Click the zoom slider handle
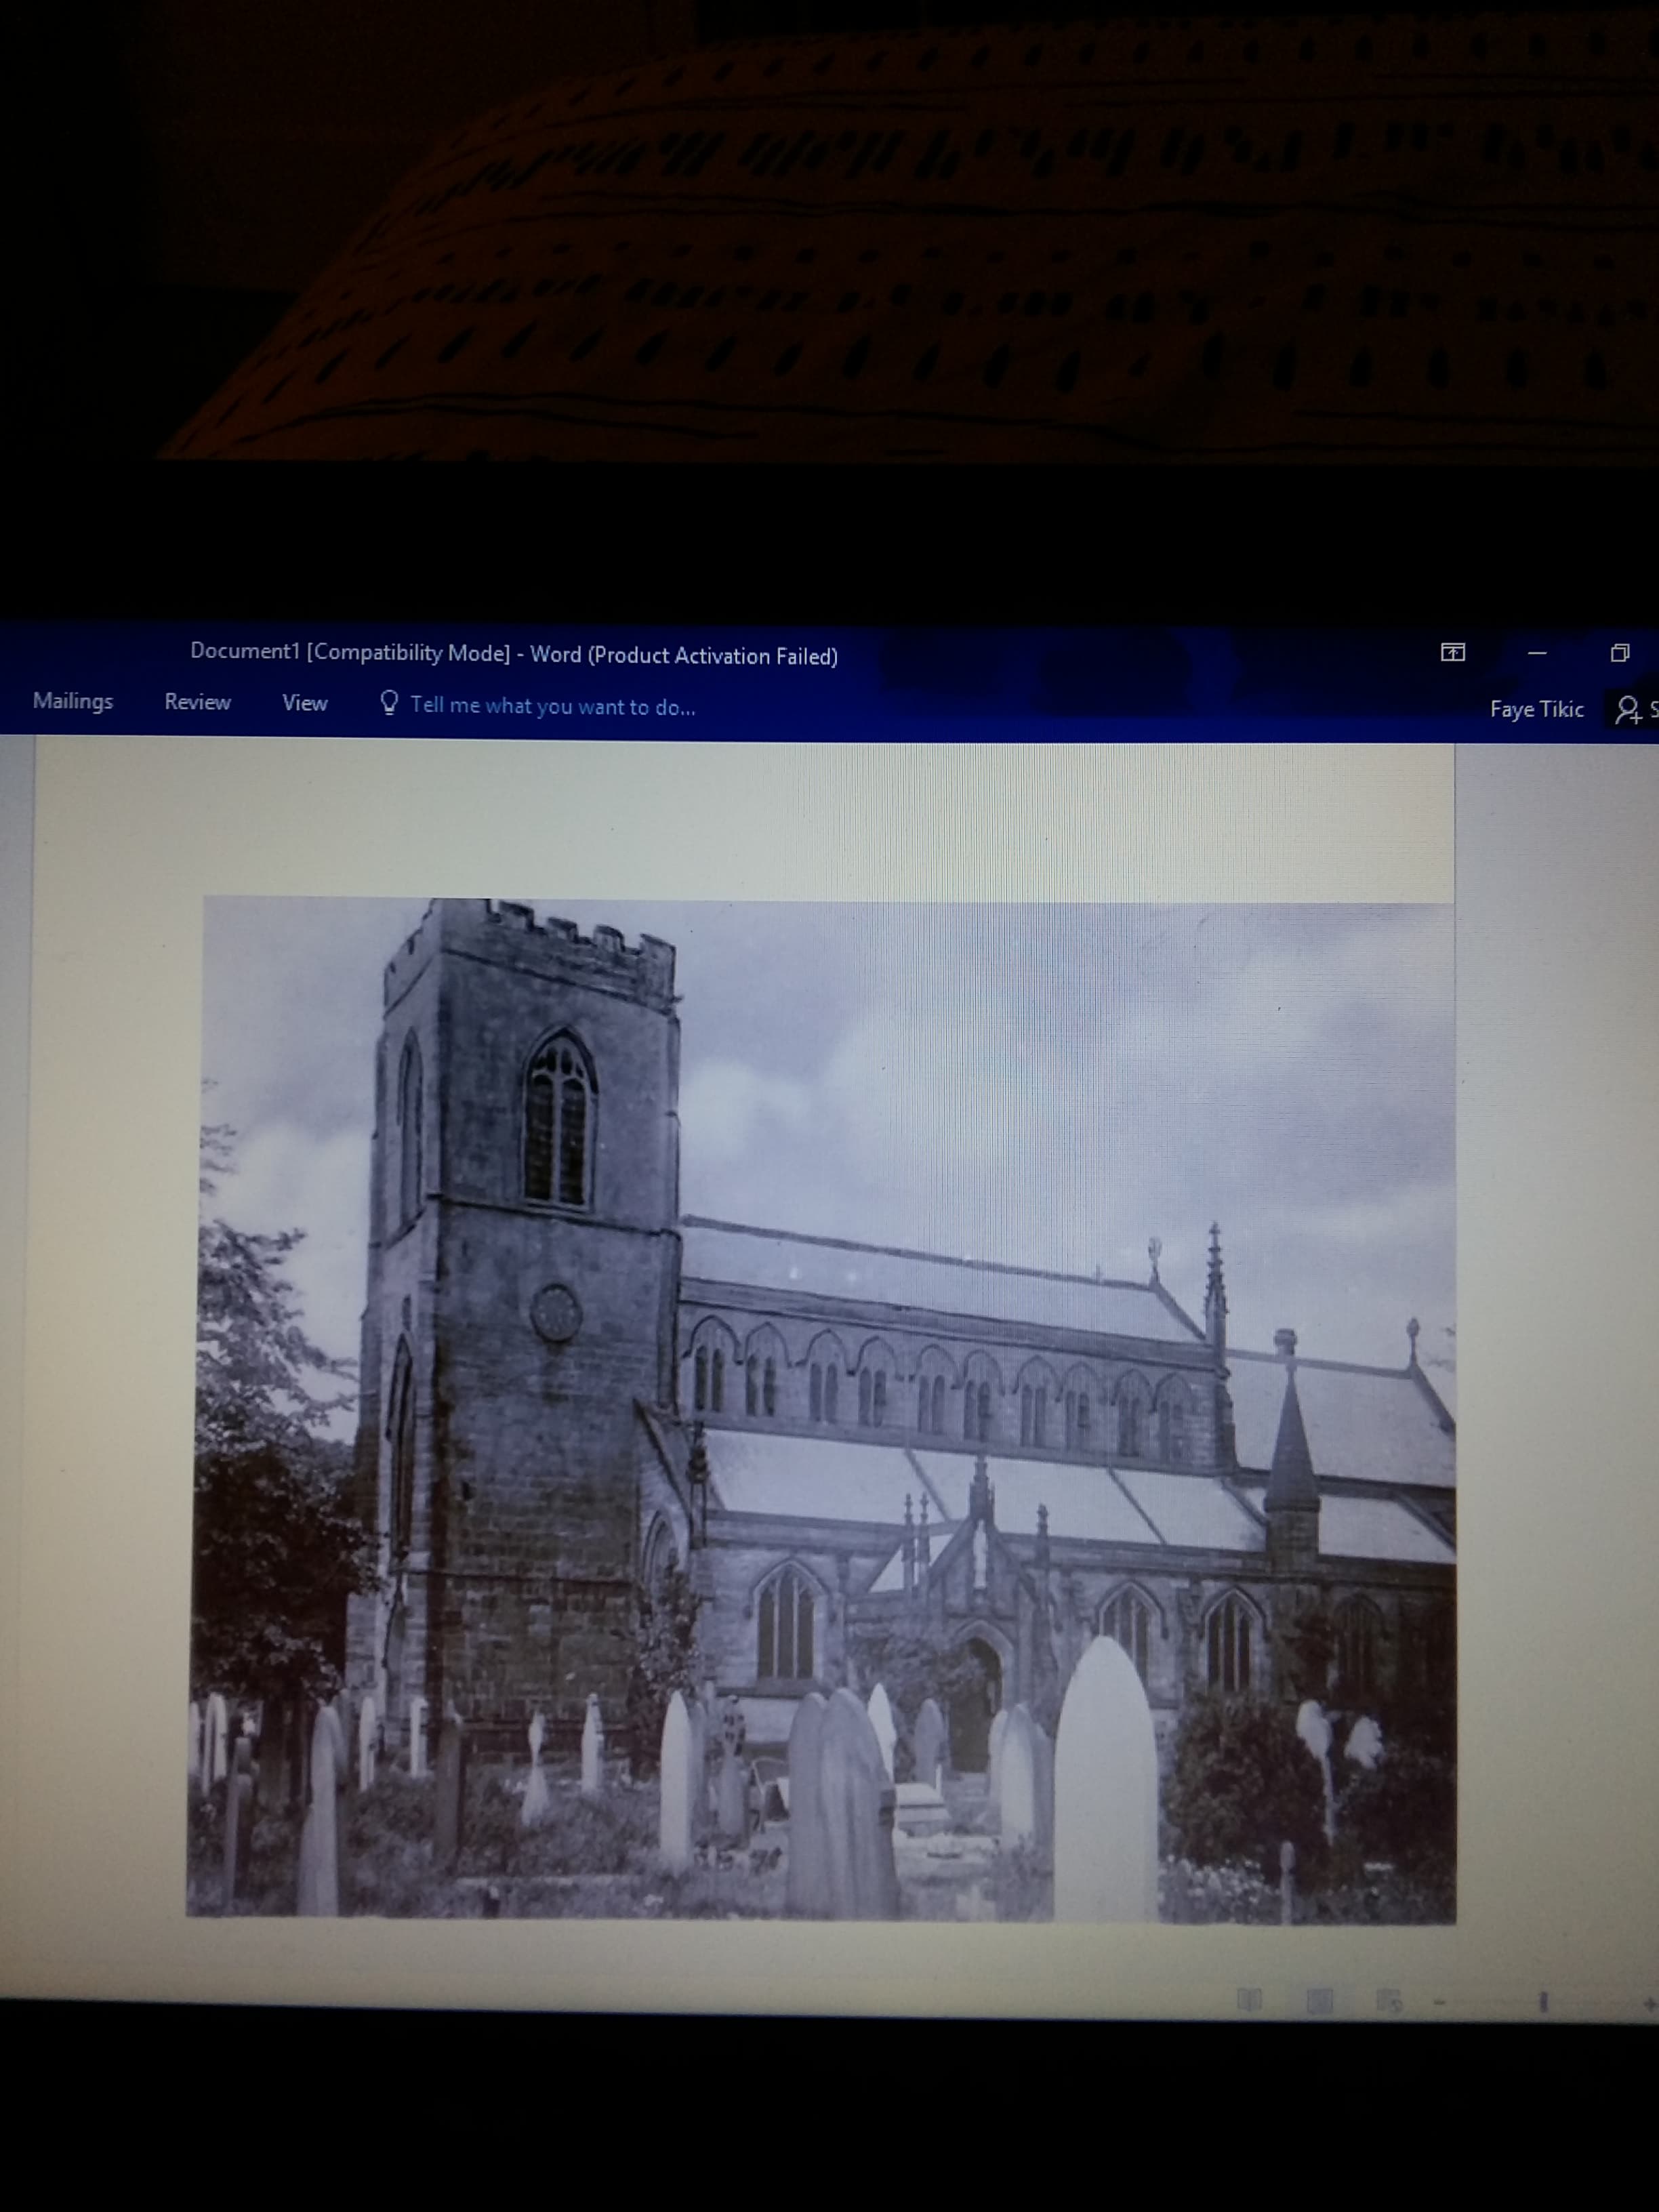The height and width of the screenshot is (2212, 1659). coord(1543,2002)
